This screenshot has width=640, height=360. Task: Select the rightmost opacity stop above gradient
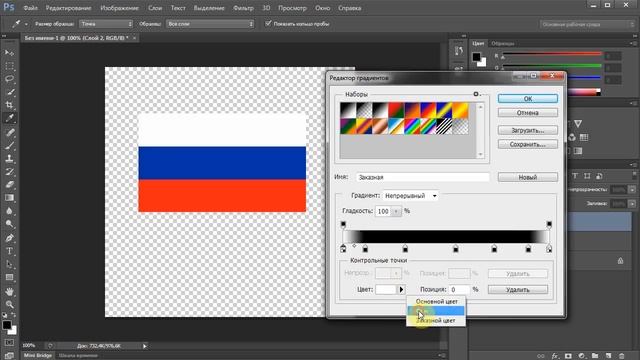coord(549,224)
